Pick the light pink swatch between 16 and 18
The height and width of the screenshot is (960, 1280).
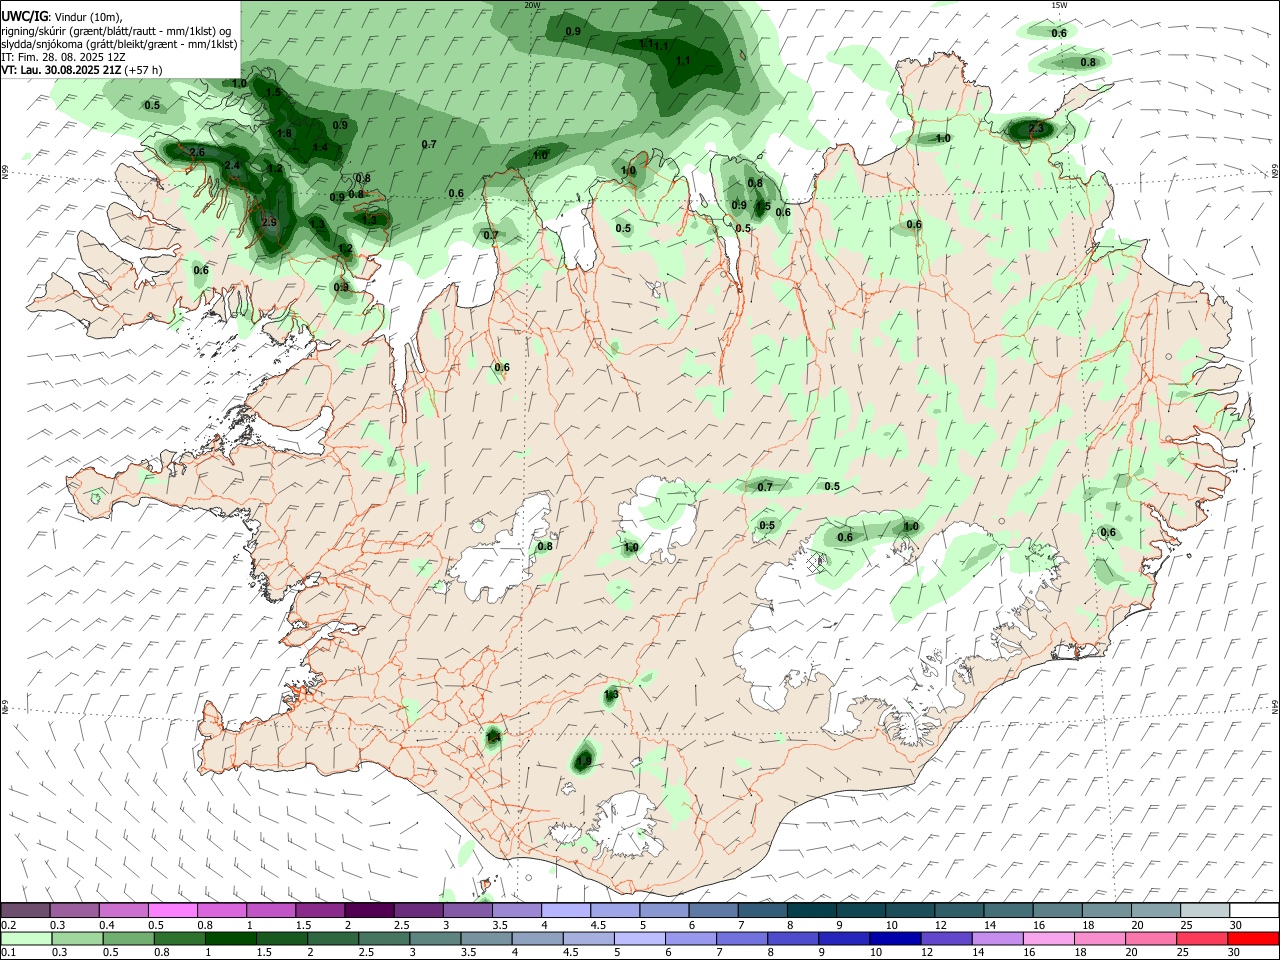point(1050,939)
